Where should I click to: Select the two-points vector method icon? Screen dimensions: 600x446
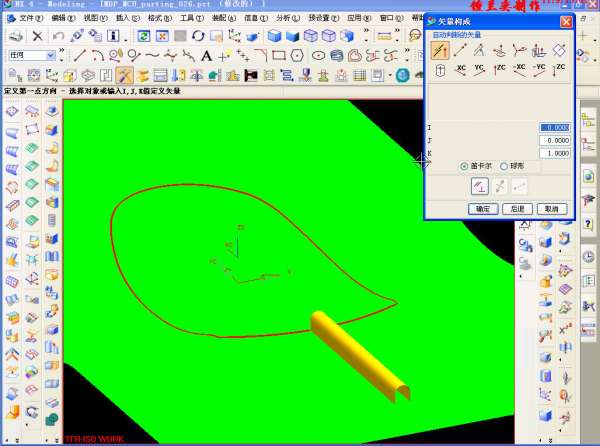460,50
